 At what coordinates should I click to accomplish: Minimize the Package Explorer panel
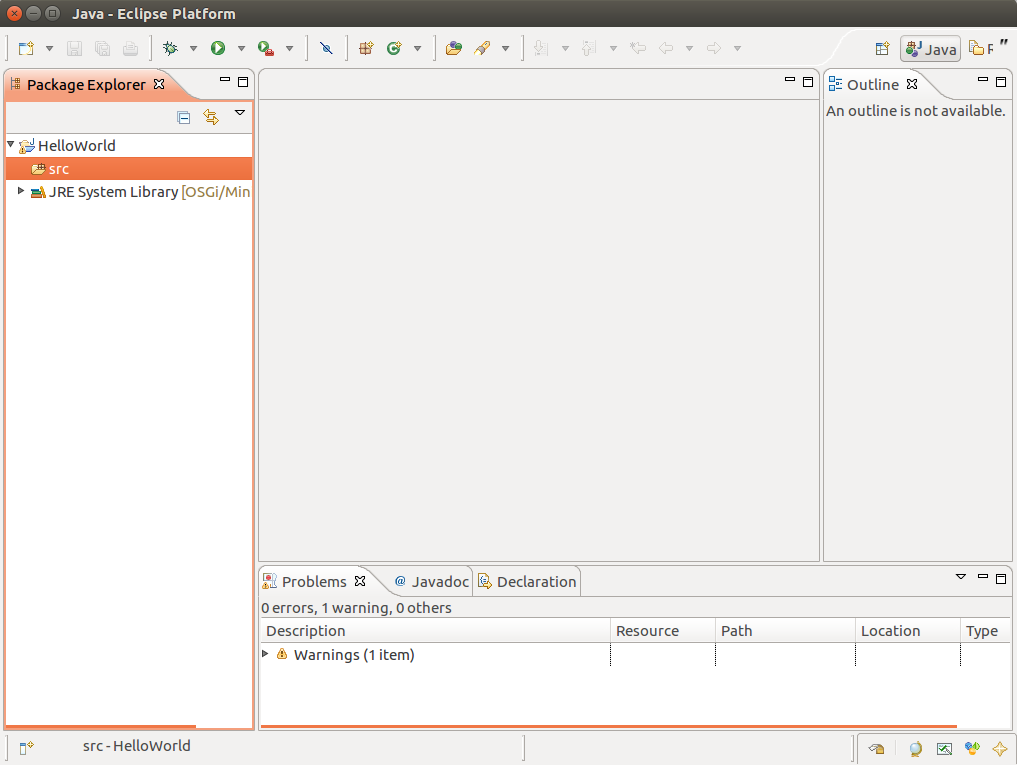225,80
